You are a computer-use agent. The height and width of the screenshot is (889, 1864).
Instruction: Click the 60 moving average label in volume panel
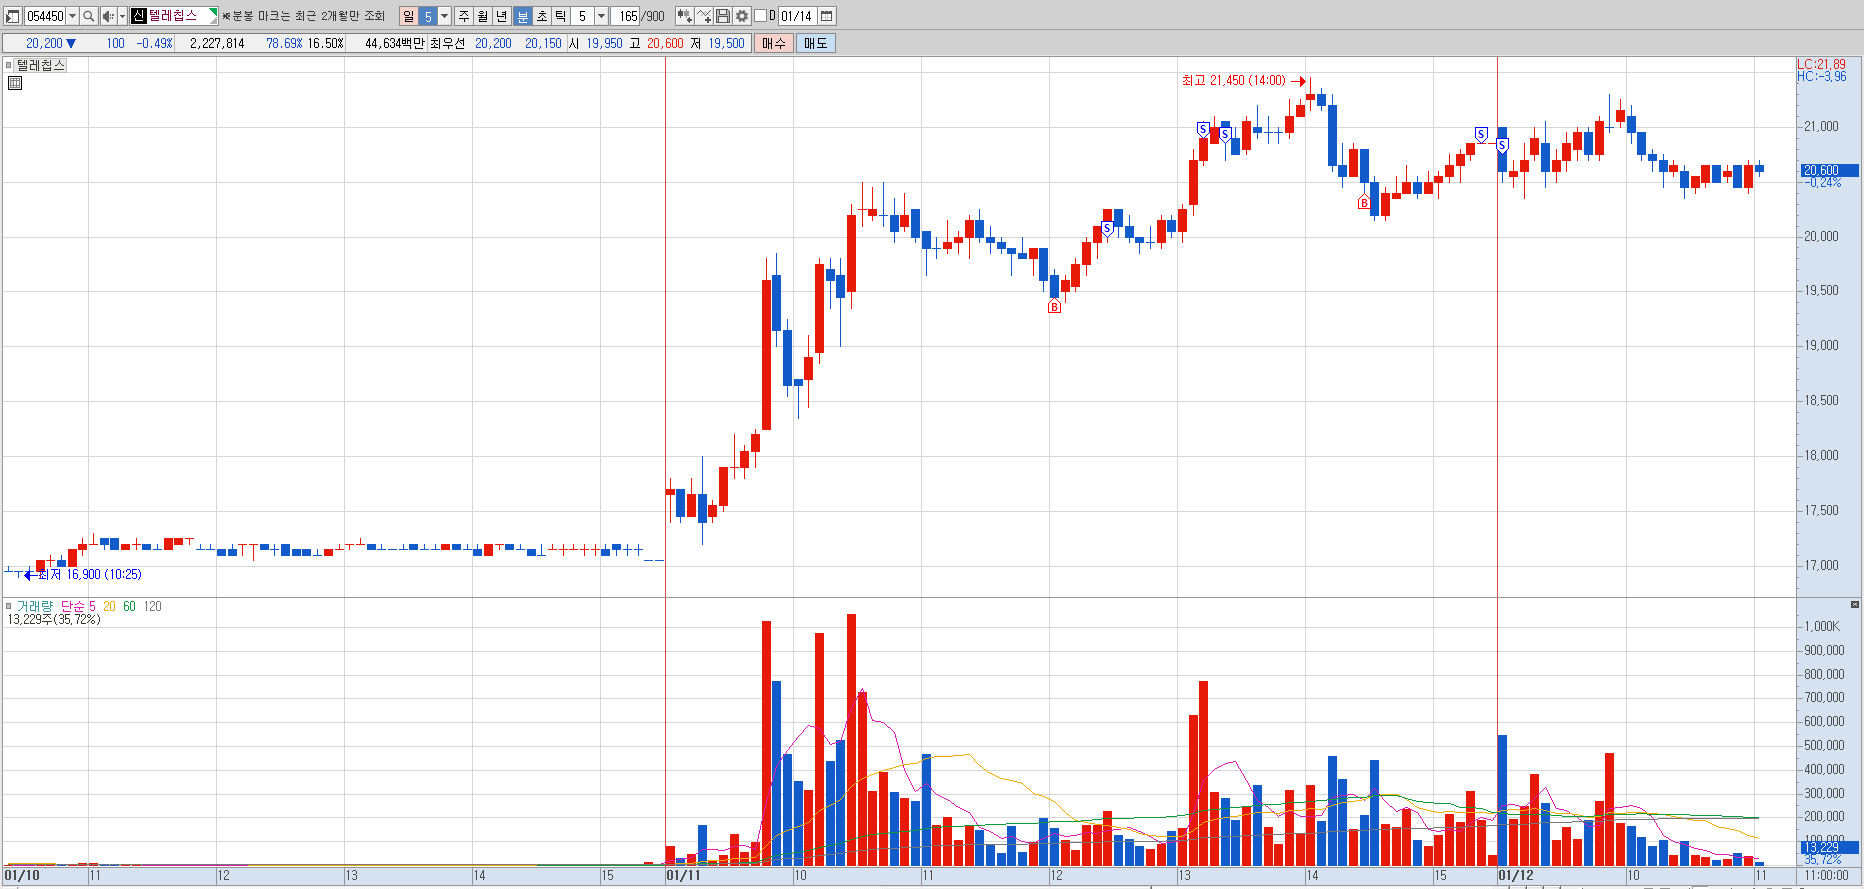[129, 606]
